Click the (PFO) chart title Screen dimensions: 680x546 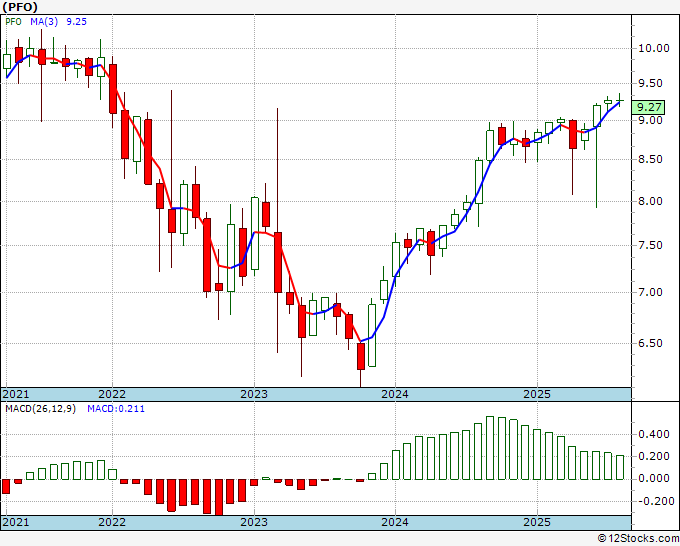tap(20, 7)
